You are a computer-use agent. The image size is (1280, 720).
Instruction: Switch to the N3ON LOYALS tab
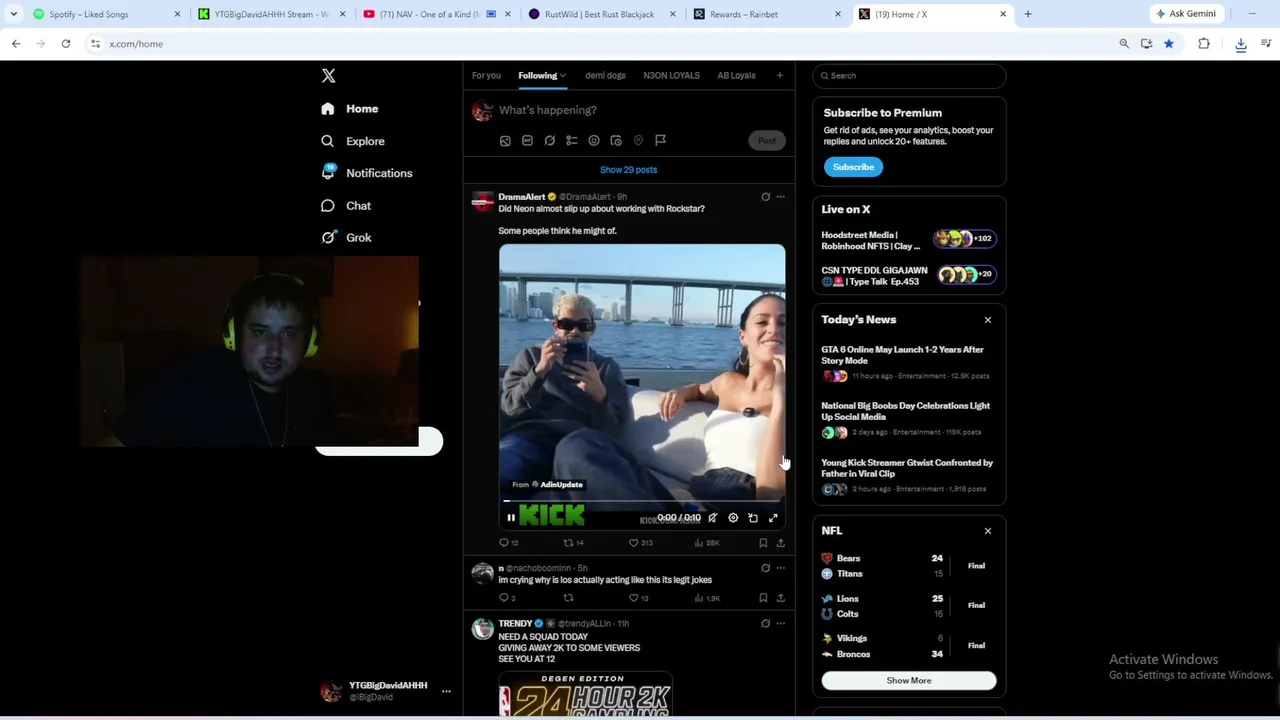click(x=671, y=75)
